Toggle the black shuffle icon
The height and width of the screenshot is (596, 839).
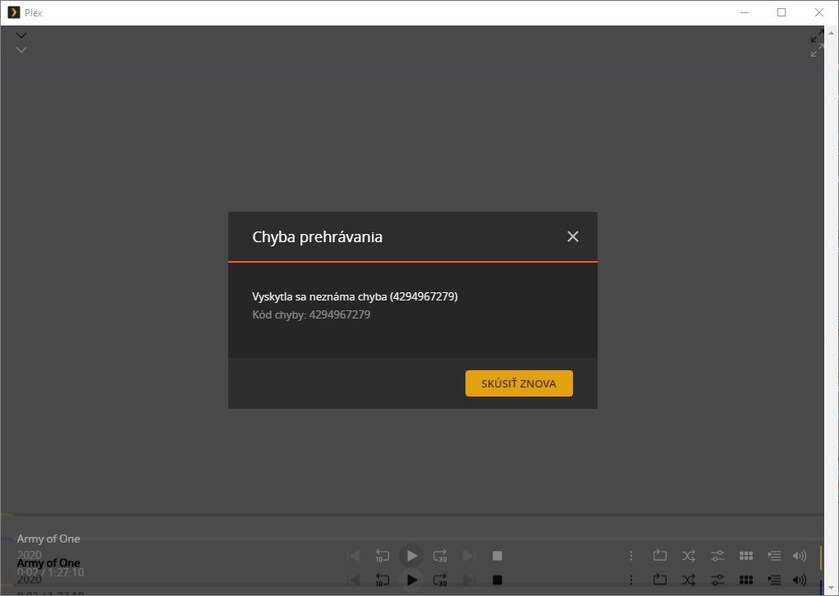689,580
